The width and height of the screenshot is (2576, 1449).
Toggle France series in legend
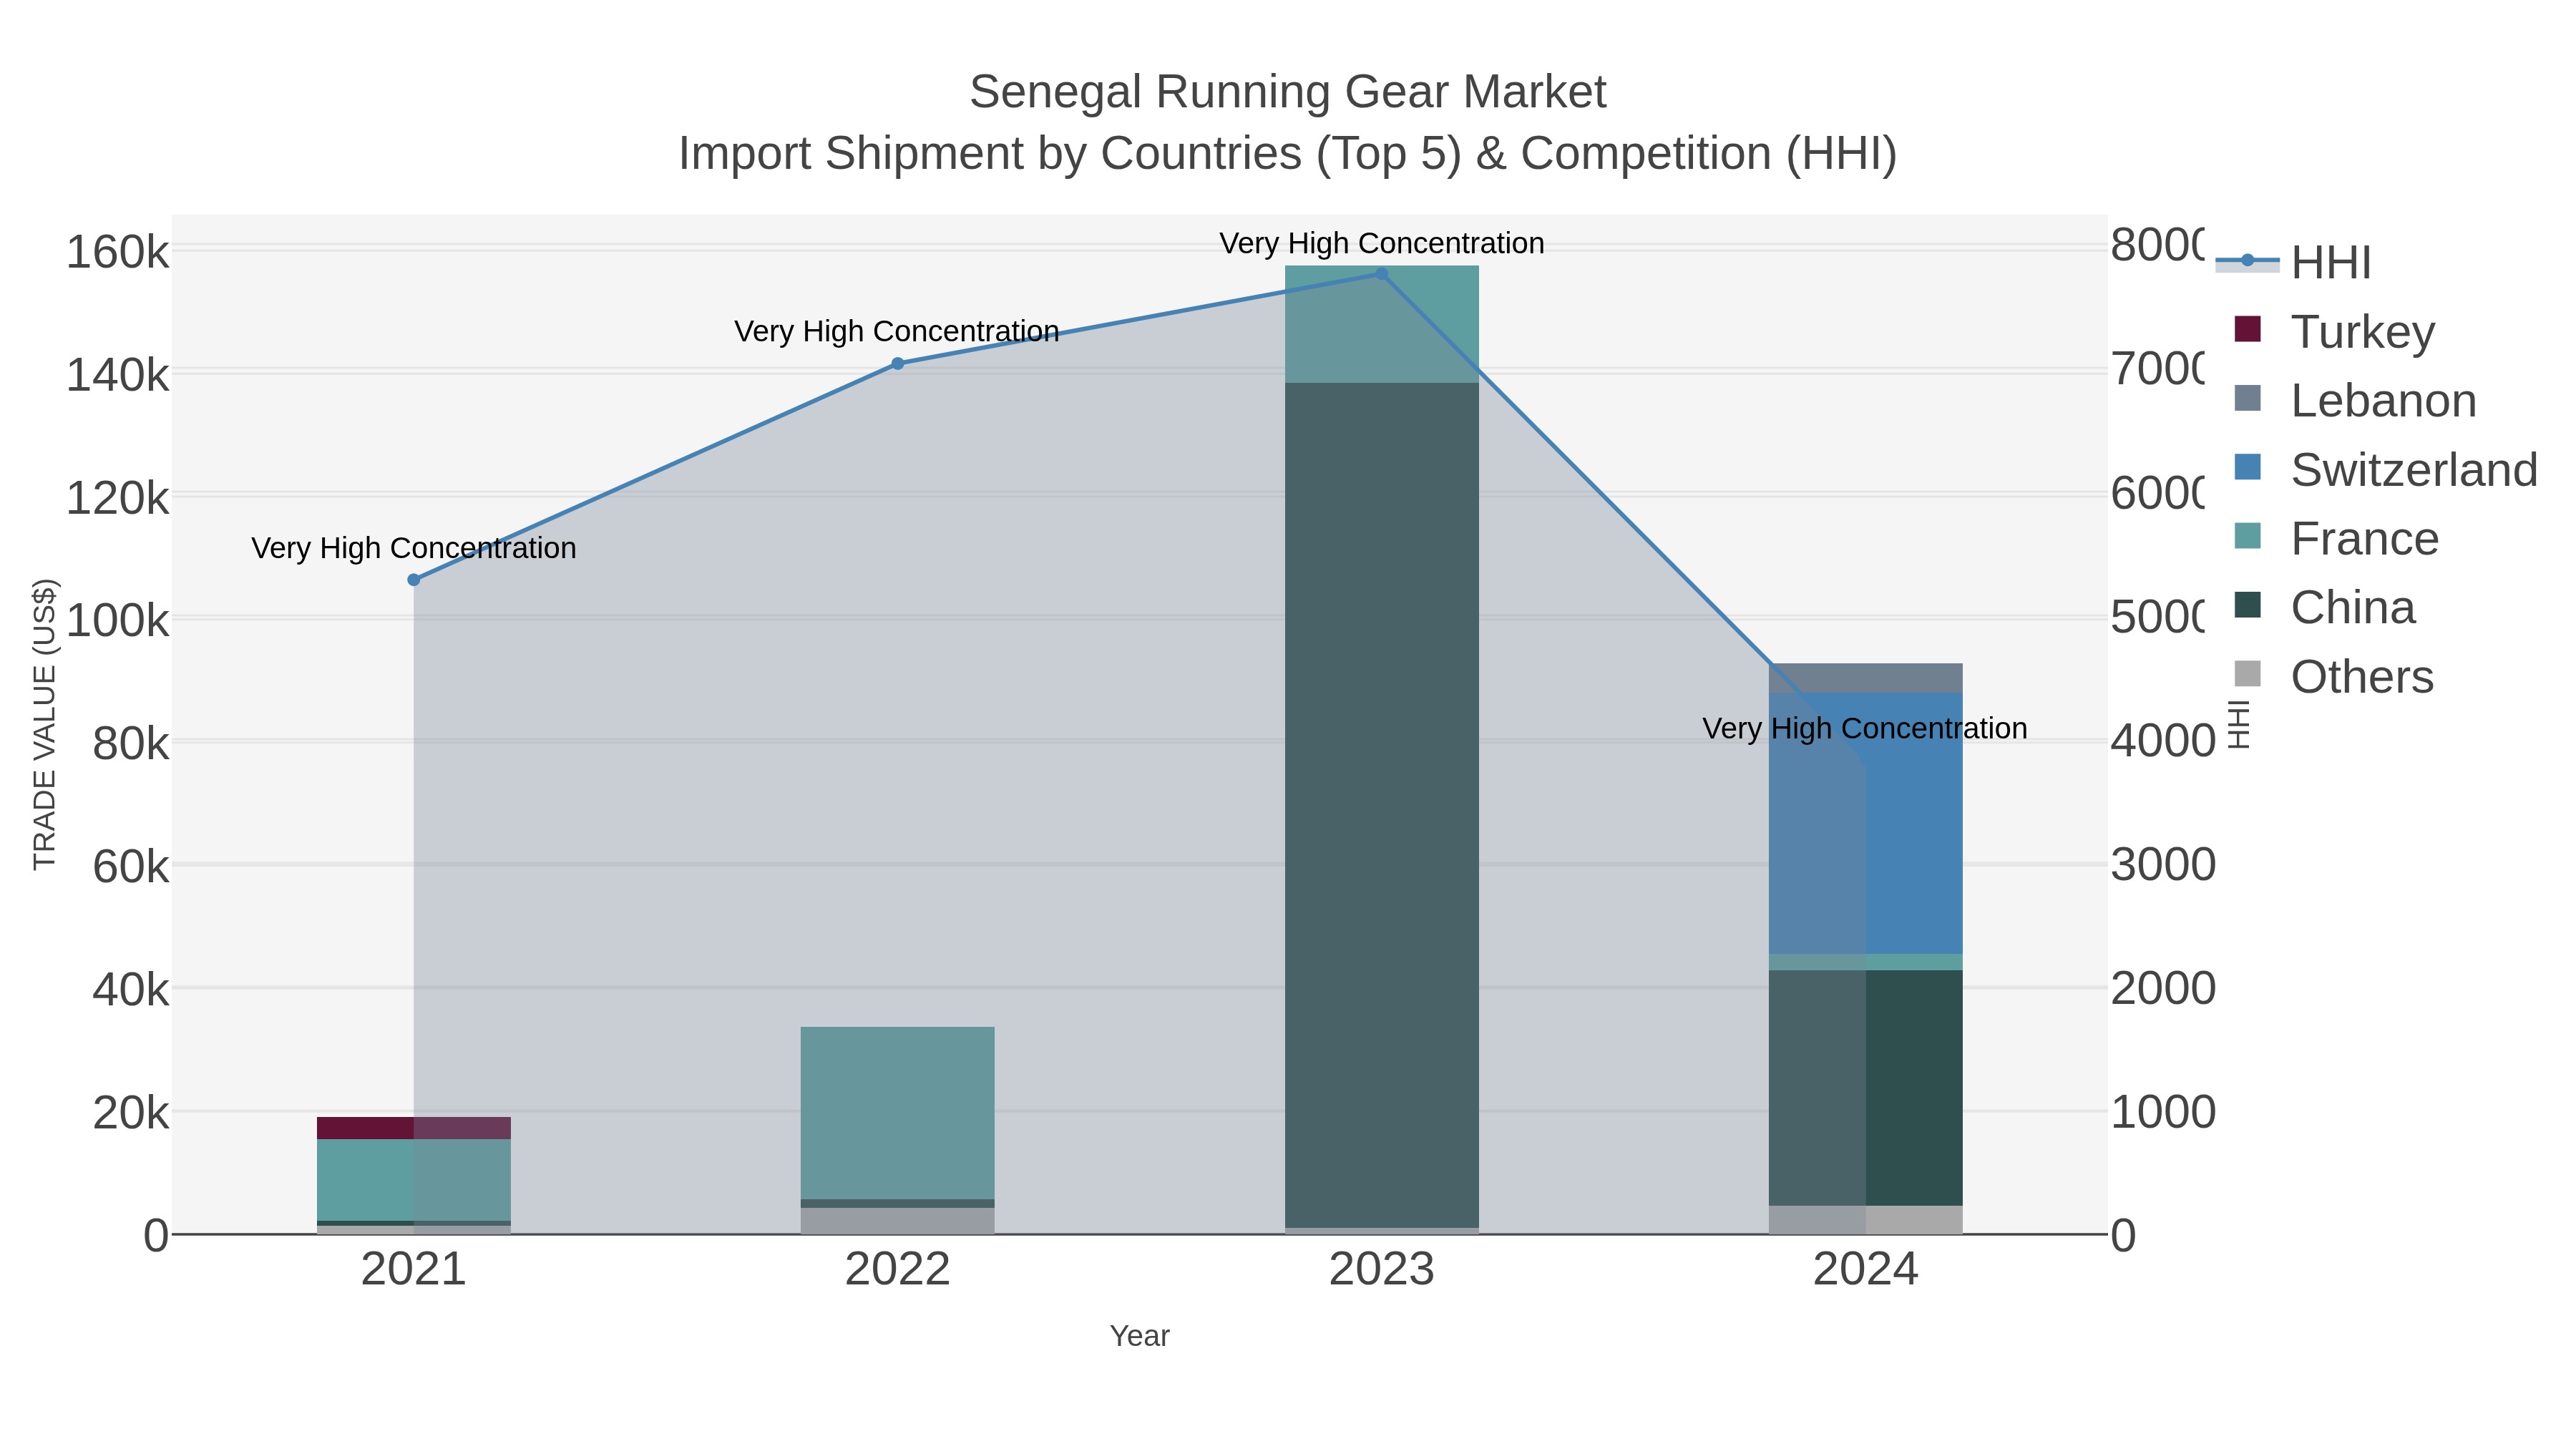click(2336, 538)
